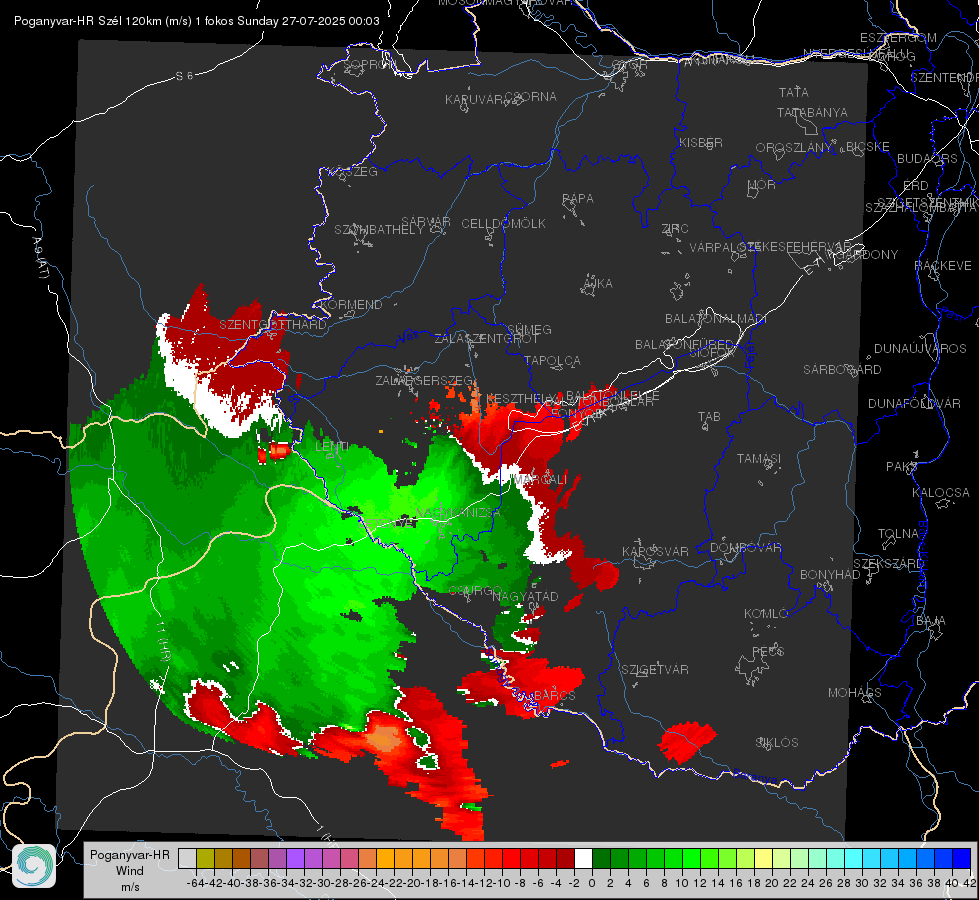Select the MOHACS label
This screenshot has height=900, width=979.
(854, 693)
